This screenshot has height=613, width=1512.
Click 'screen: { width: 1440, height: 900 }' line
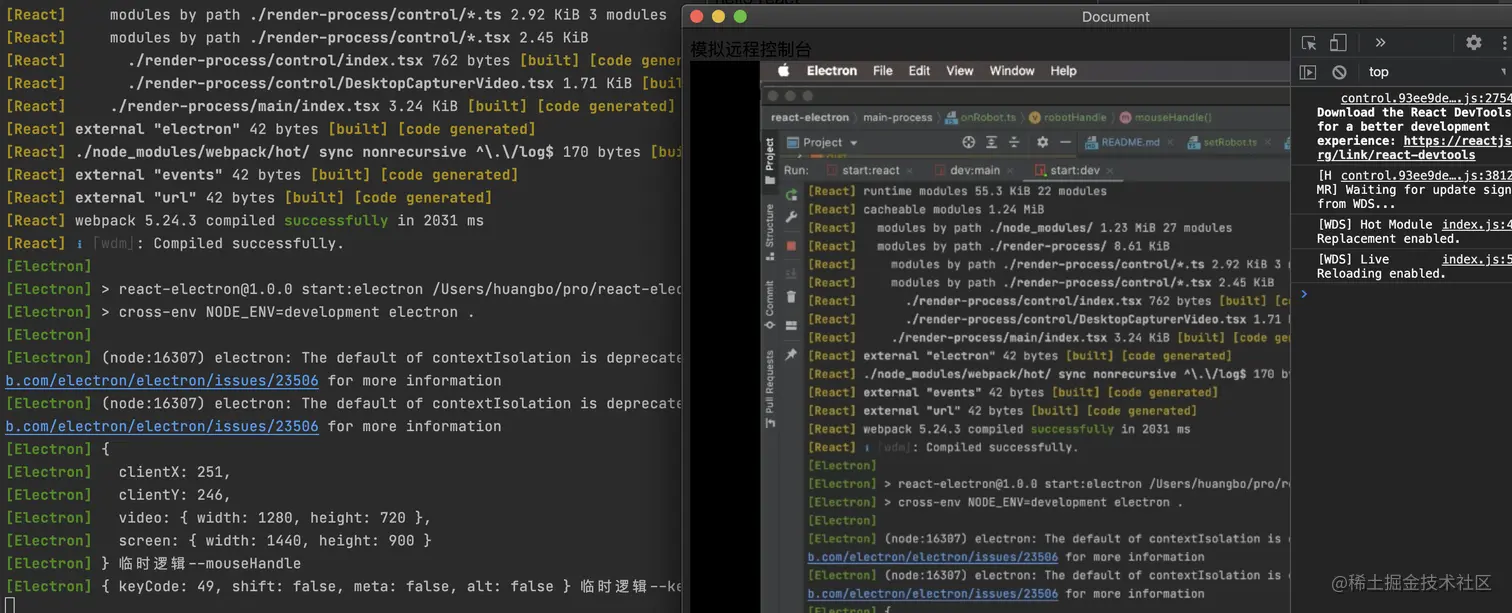coord(275,541)
